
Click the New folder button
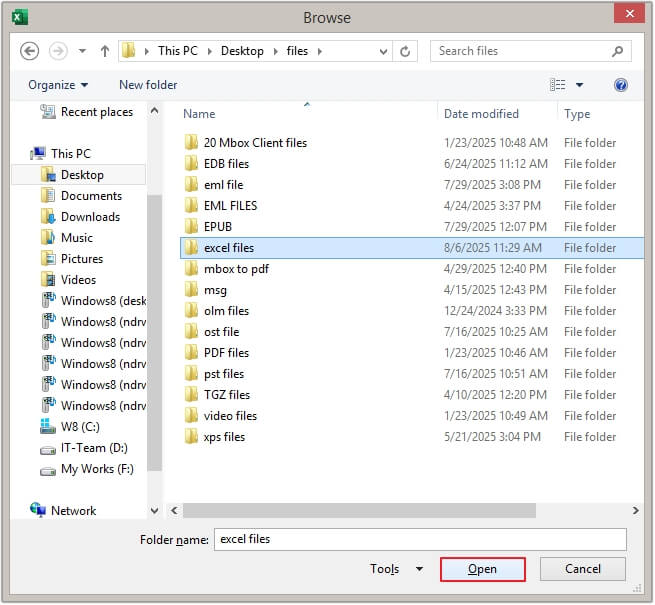(x=148, y=85)
